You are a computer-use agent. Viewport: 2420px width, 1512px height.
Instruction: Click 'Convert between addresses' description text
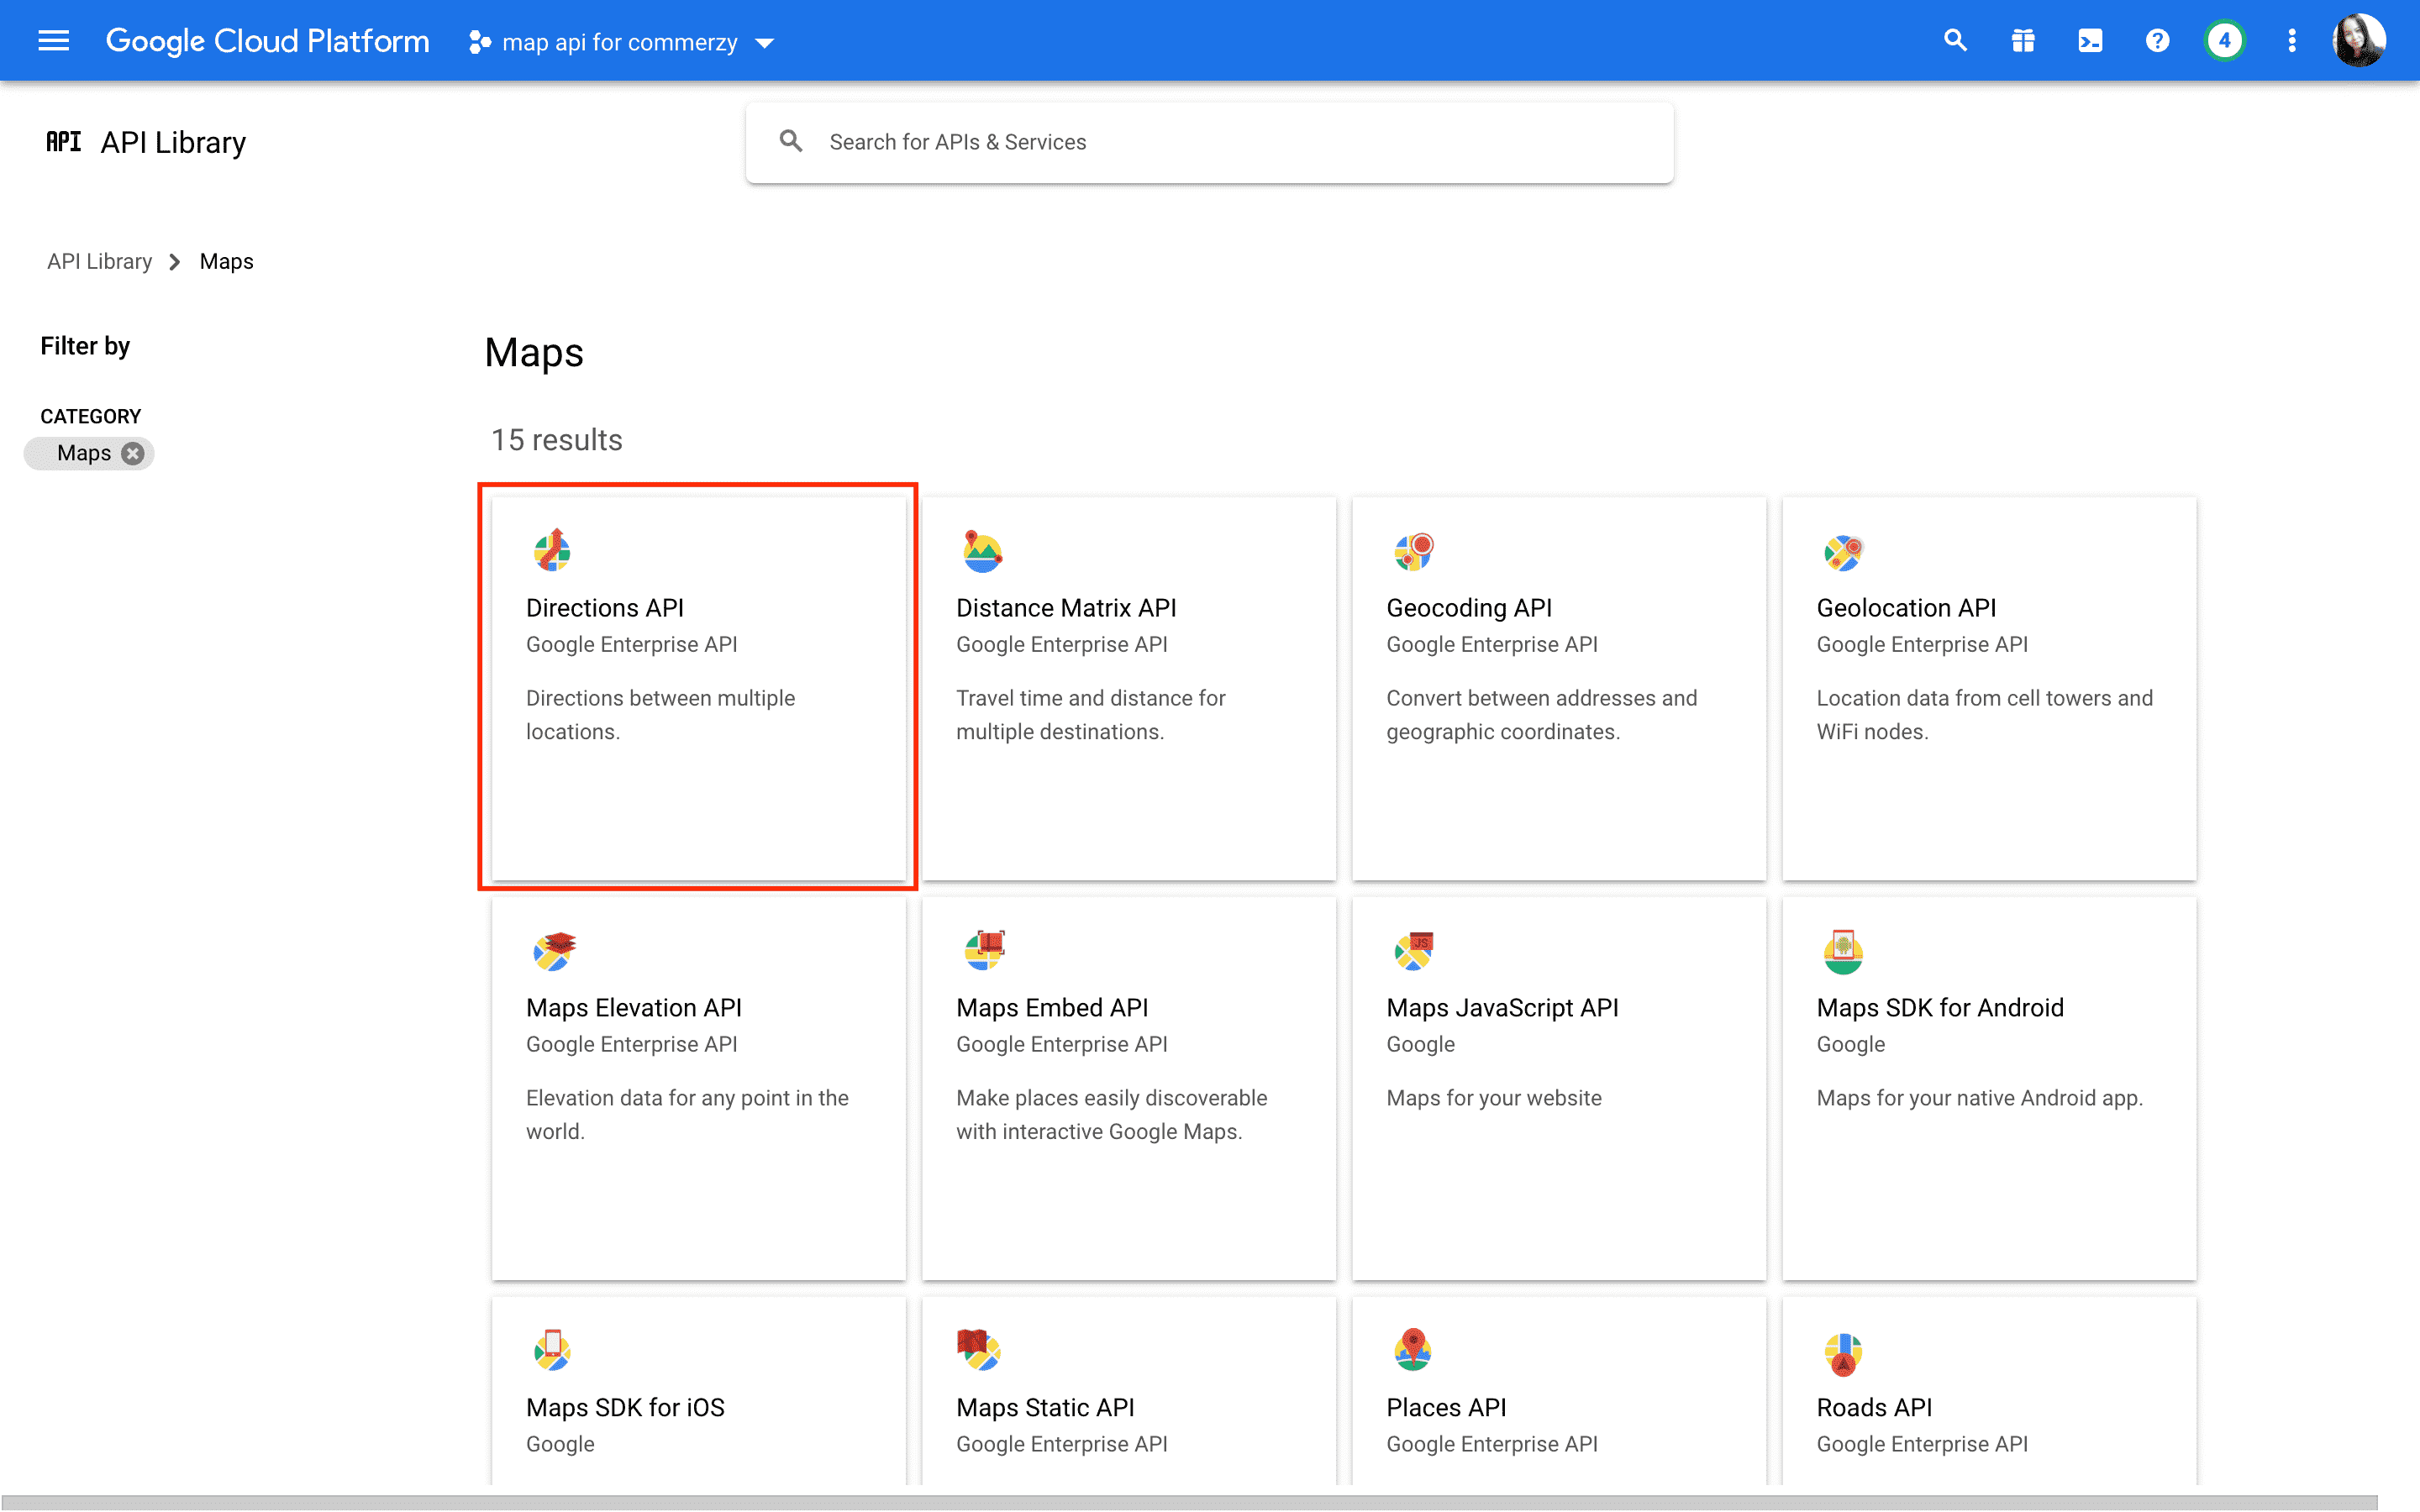click(1541, 714)
